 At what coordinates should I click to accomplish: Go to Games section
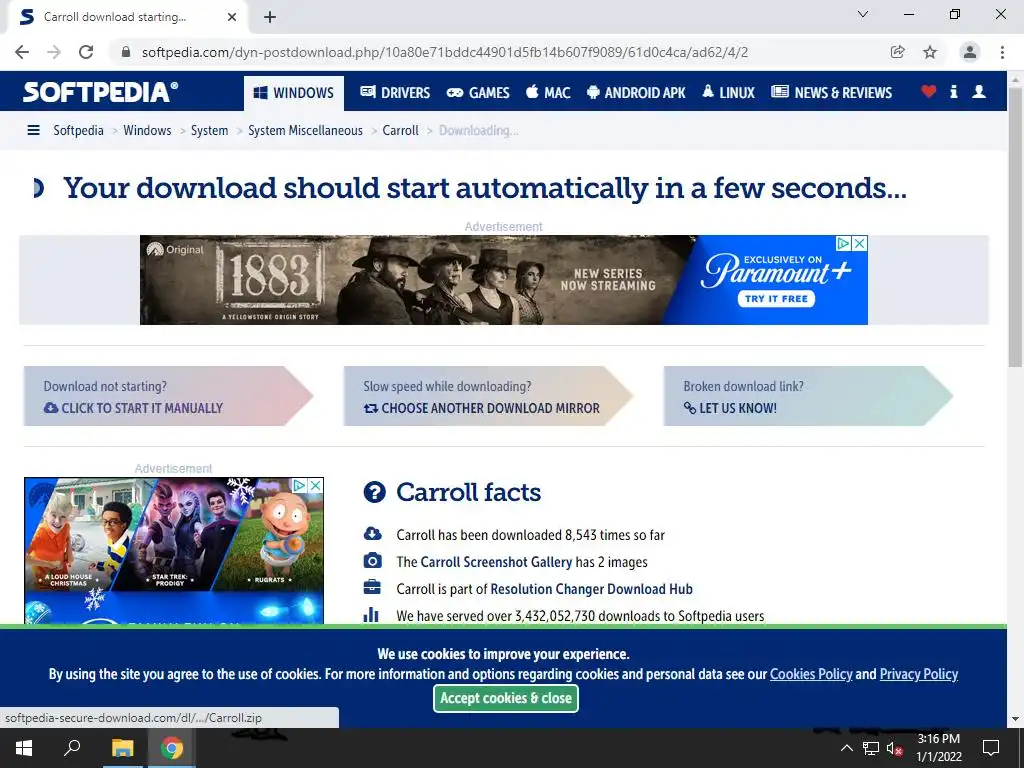point(478,93)
